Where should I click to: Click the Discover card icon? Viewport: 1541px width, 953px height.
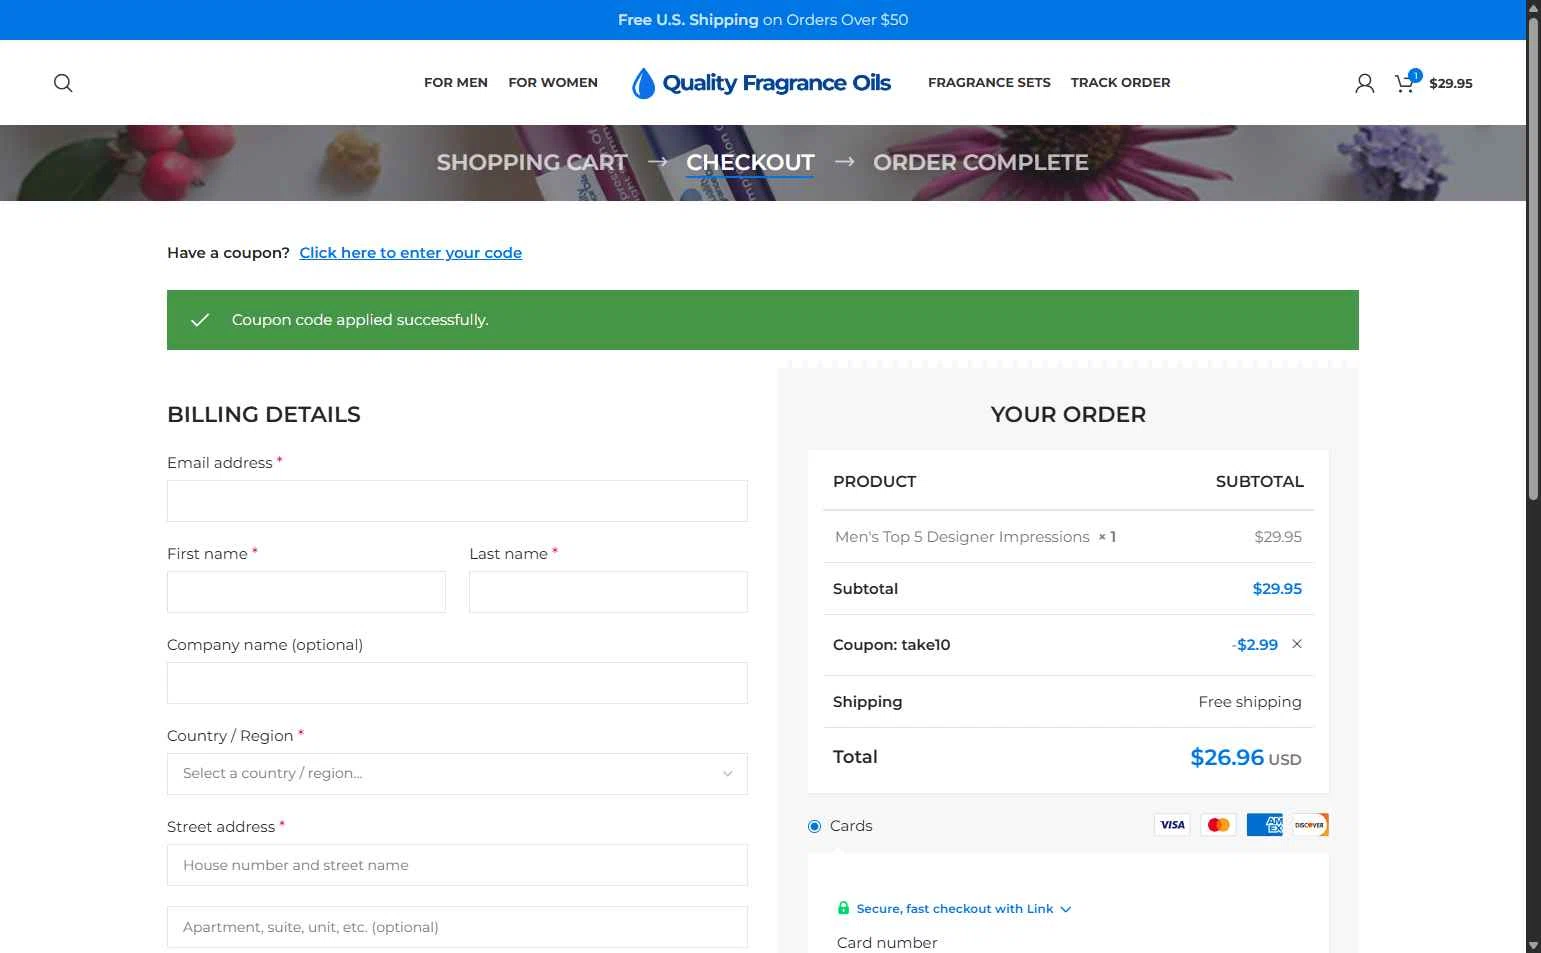1310,825
